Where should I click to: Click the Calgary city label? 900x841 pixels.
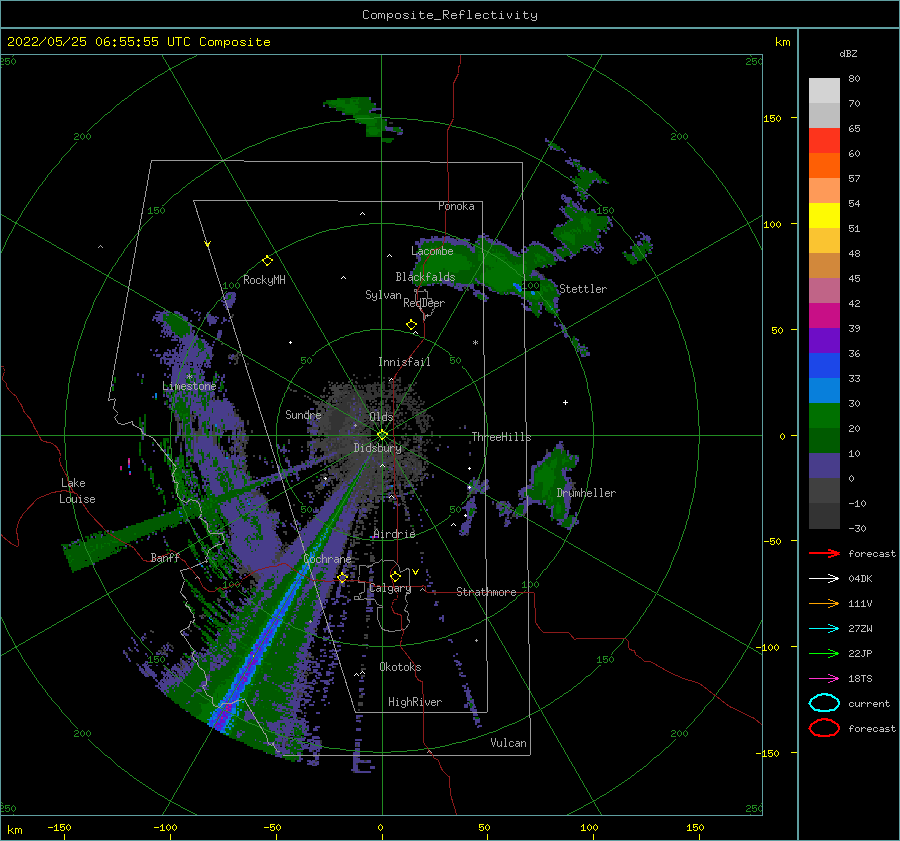(x=390, y=588)
